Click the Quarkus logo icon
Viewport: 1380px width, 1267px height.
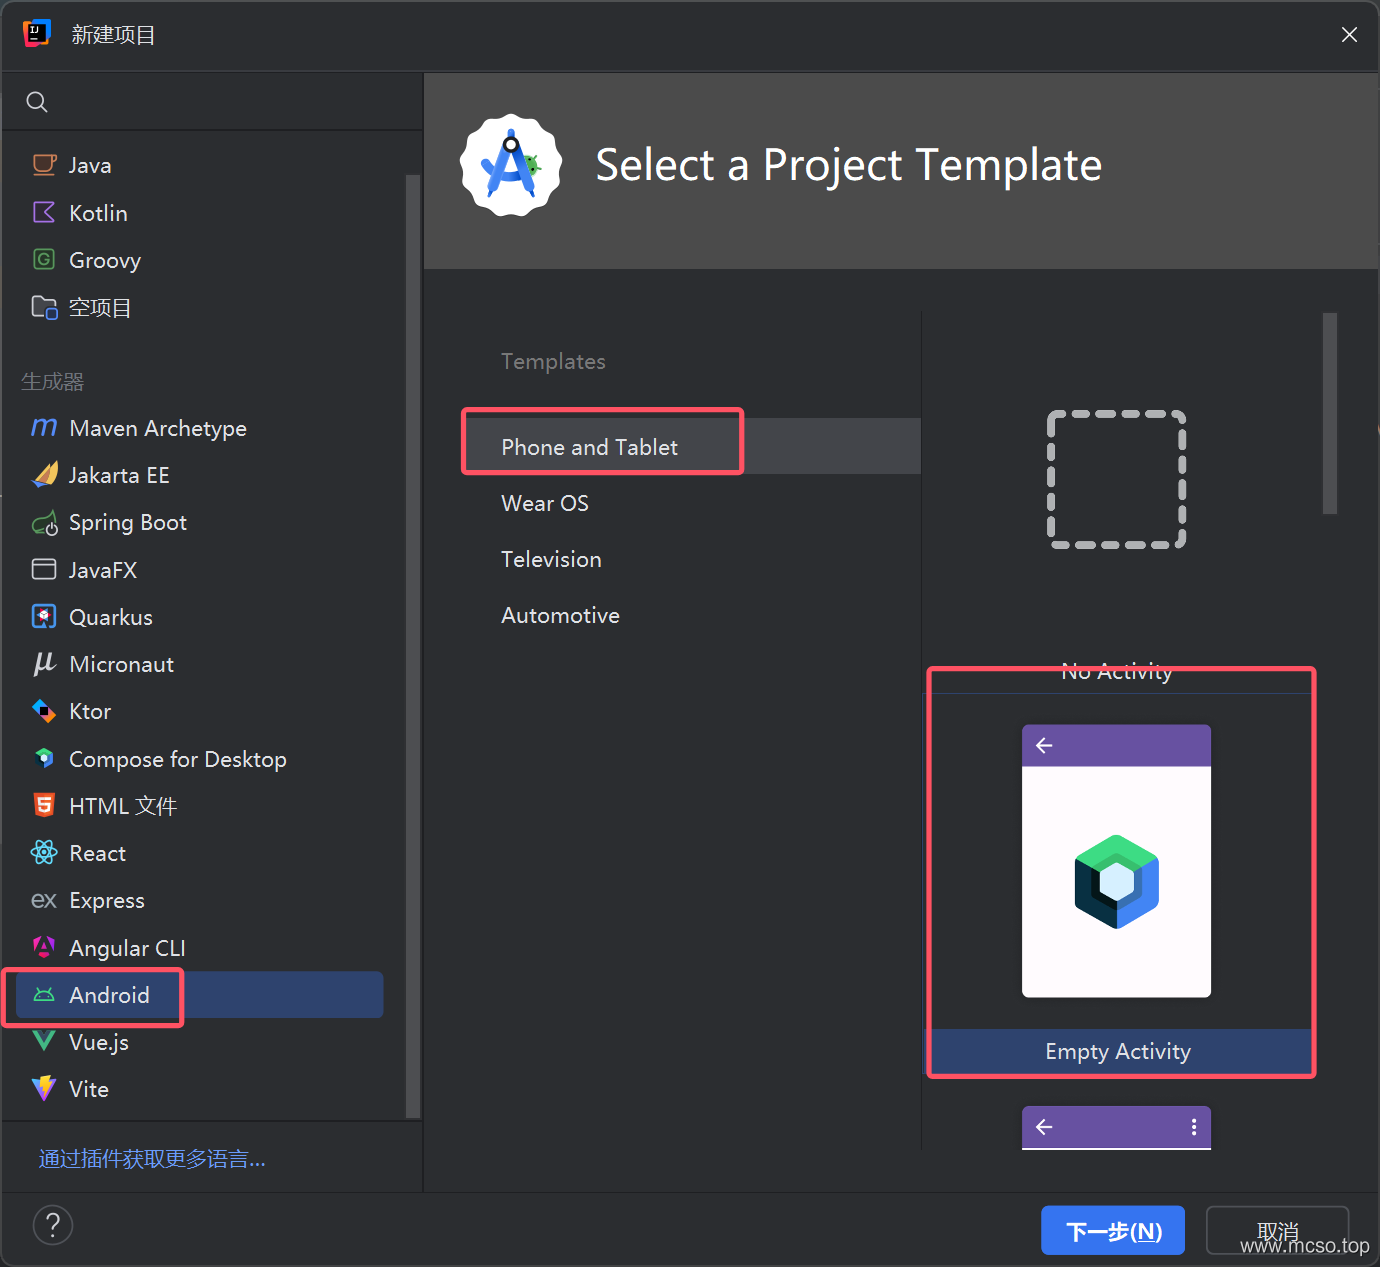[44, 616]
